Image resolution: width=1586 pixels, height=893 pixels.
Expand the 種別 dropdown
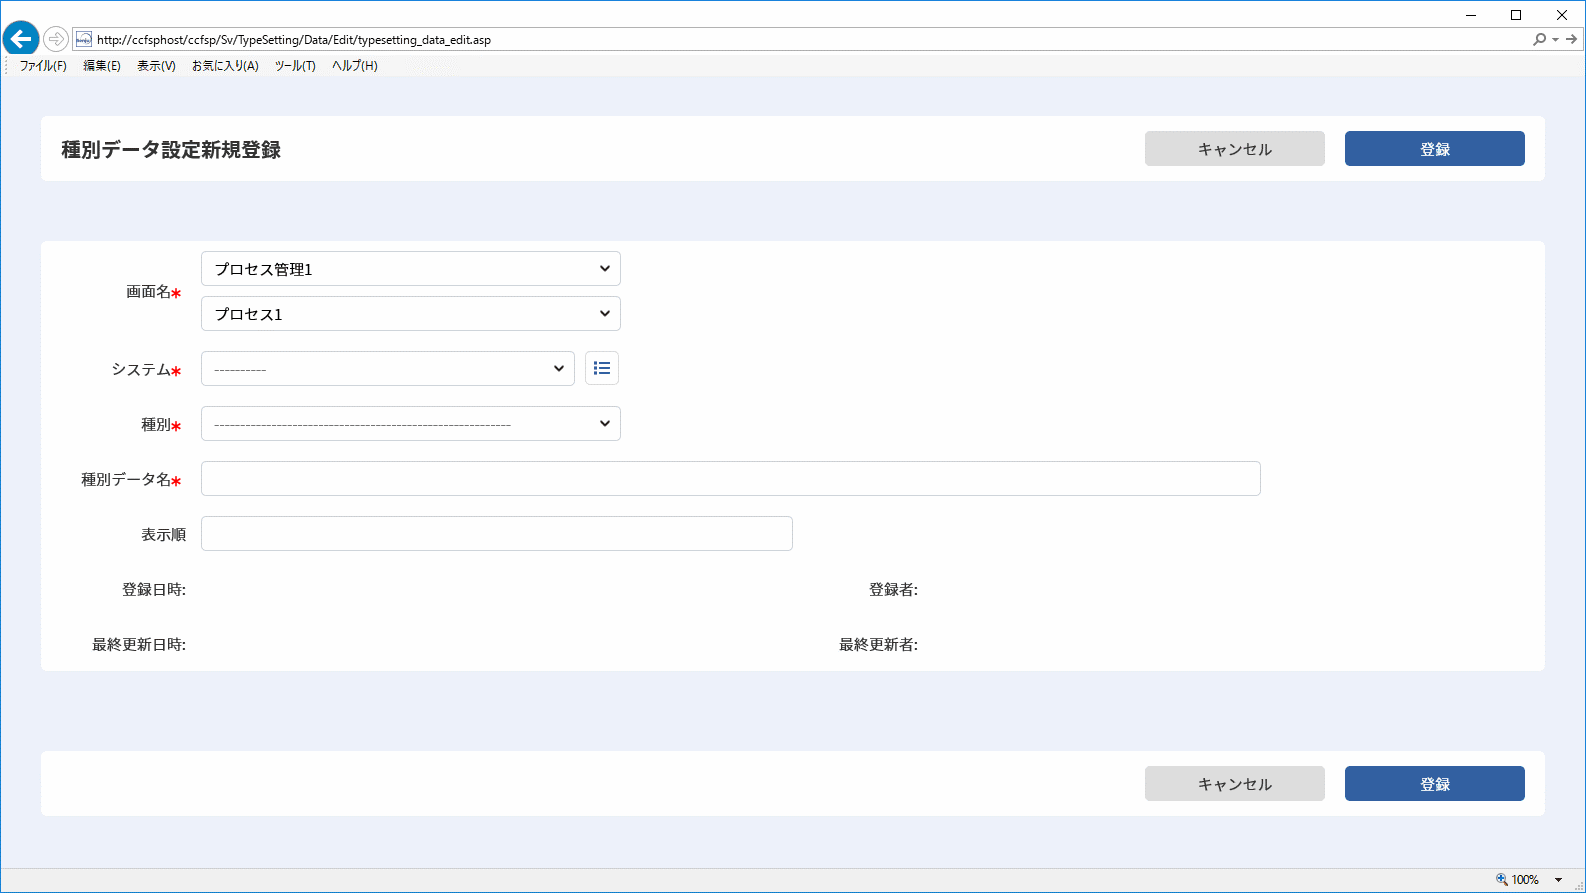tap(411, 423)
